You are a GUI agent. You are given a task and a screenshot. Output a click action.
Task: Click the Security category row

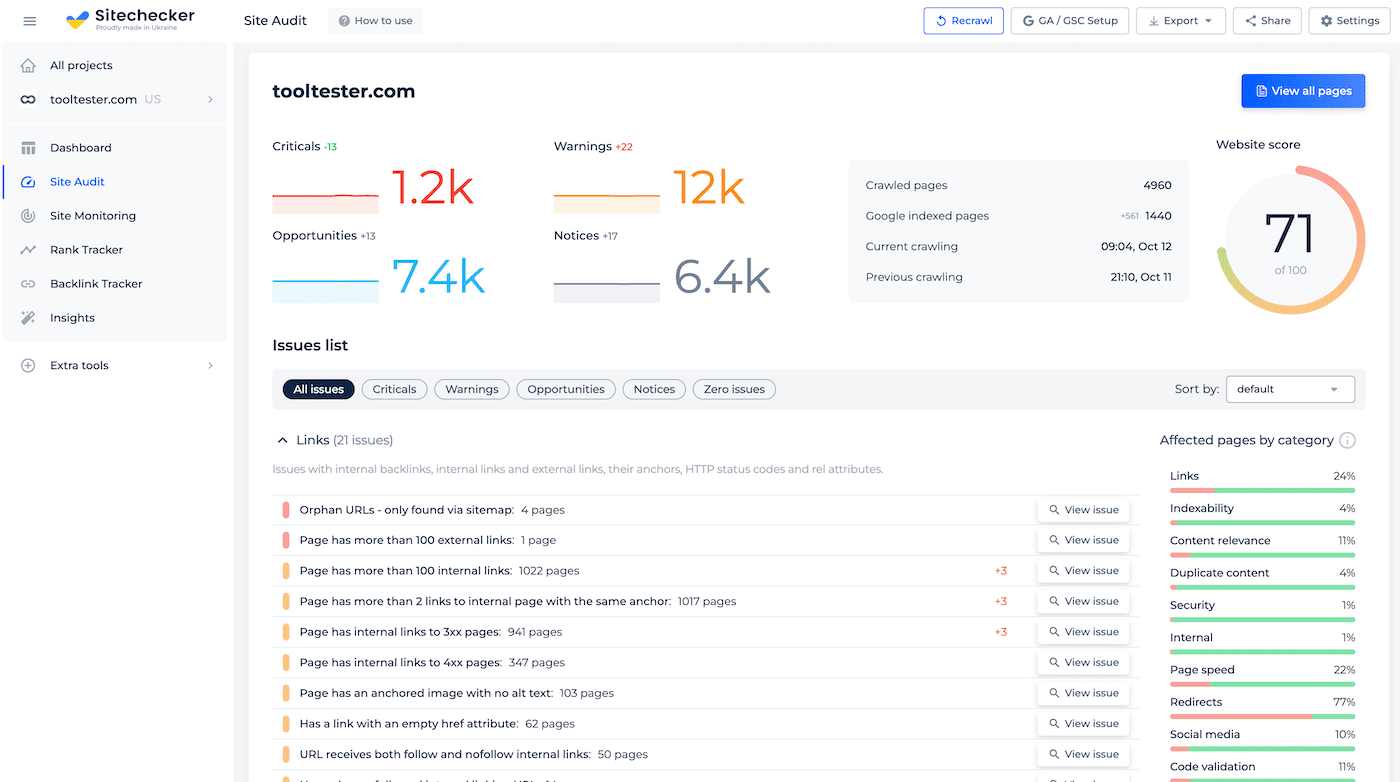tap(1262, 609)
